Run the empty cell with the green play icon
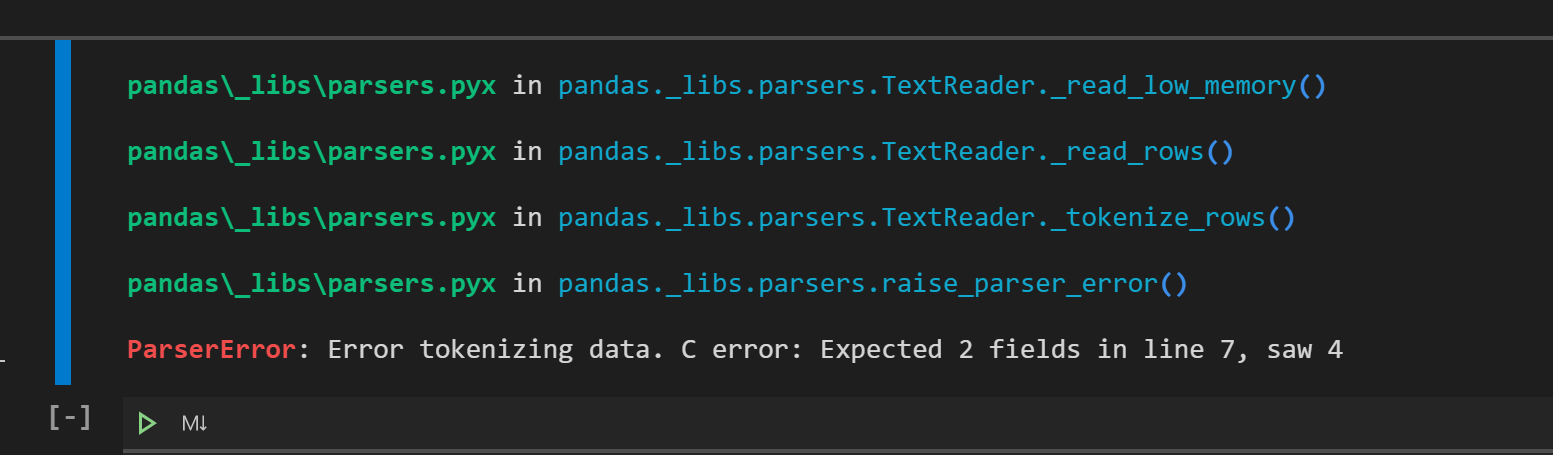1553x455 pixels. tap(148, 423)
